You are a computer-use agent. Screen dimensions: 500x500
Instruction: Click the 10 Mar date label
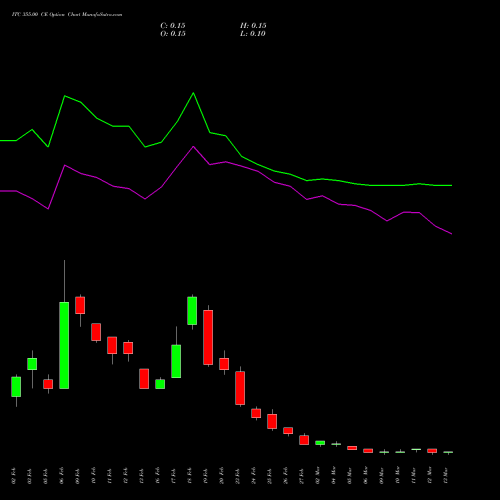coord(398,476)
